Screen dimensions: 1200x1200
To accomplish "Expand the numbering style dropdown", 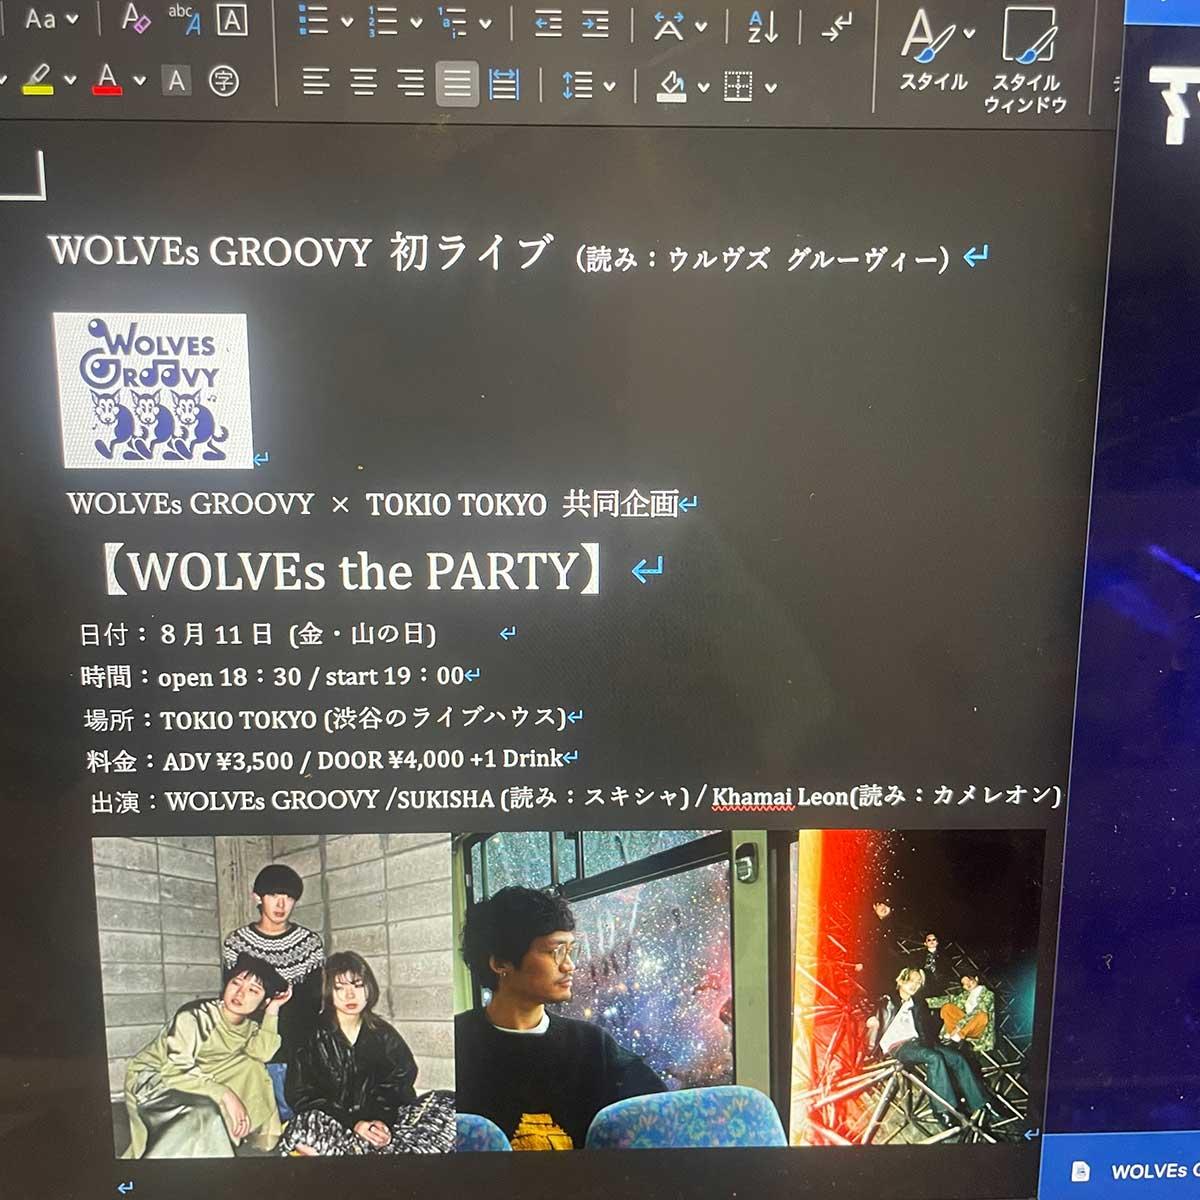I will (416, 22).
